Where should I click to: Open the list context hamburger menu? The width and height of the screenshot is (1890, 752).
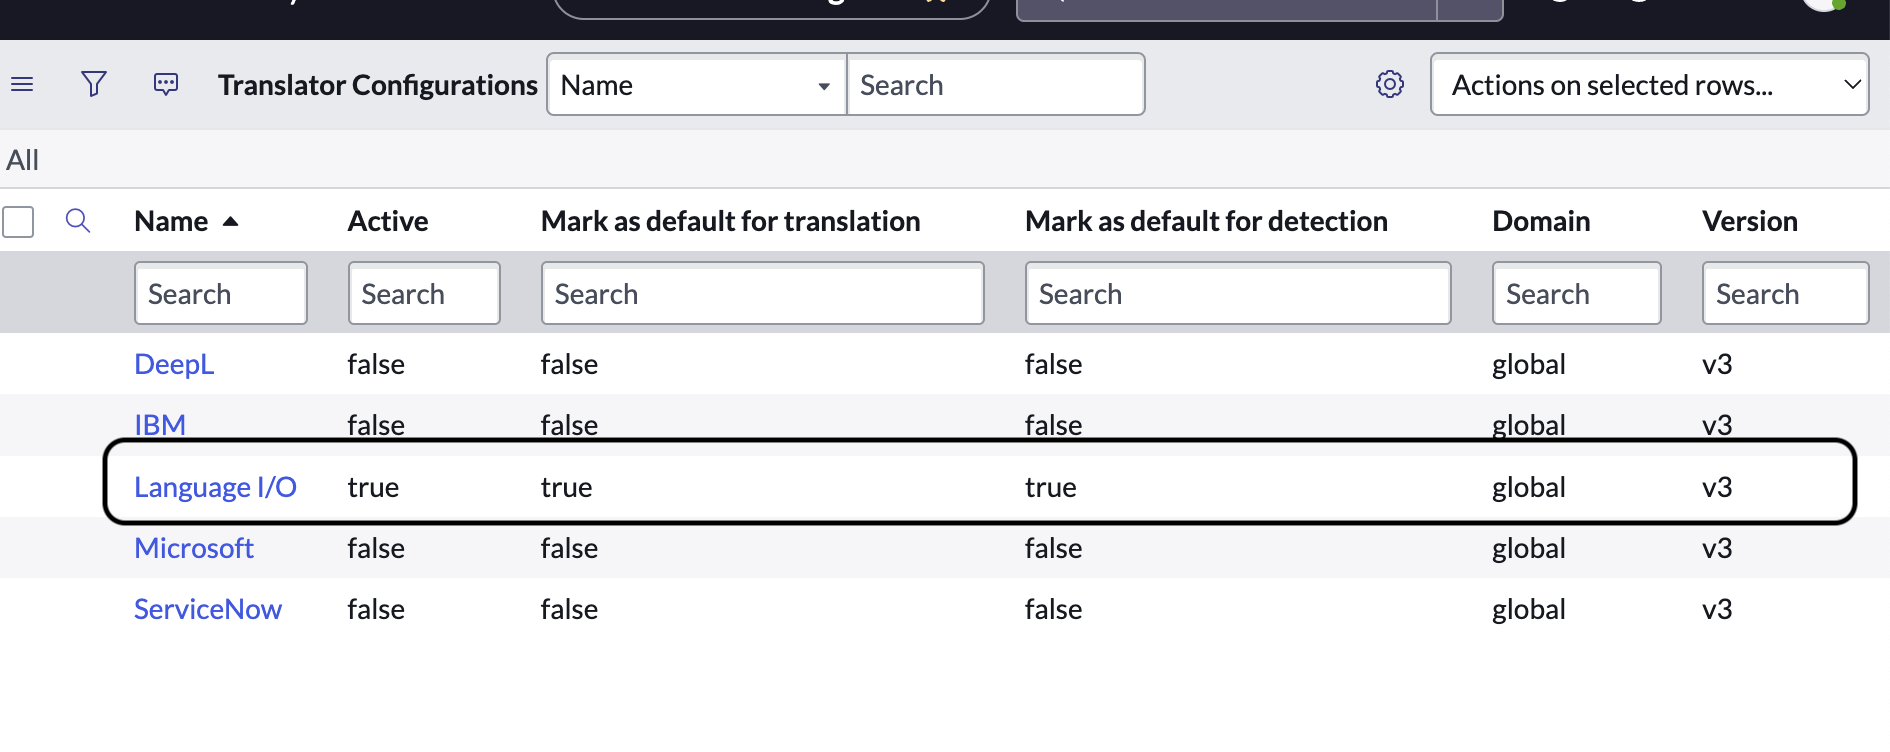[22, 85]
